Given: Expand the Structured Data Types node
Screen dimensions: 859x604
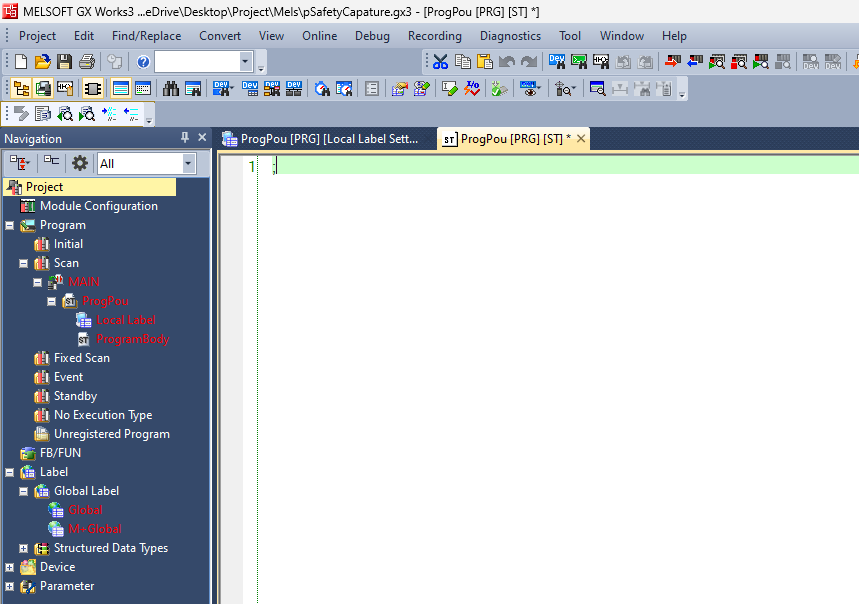Looking at the screenshot, I should coord(23,548).
